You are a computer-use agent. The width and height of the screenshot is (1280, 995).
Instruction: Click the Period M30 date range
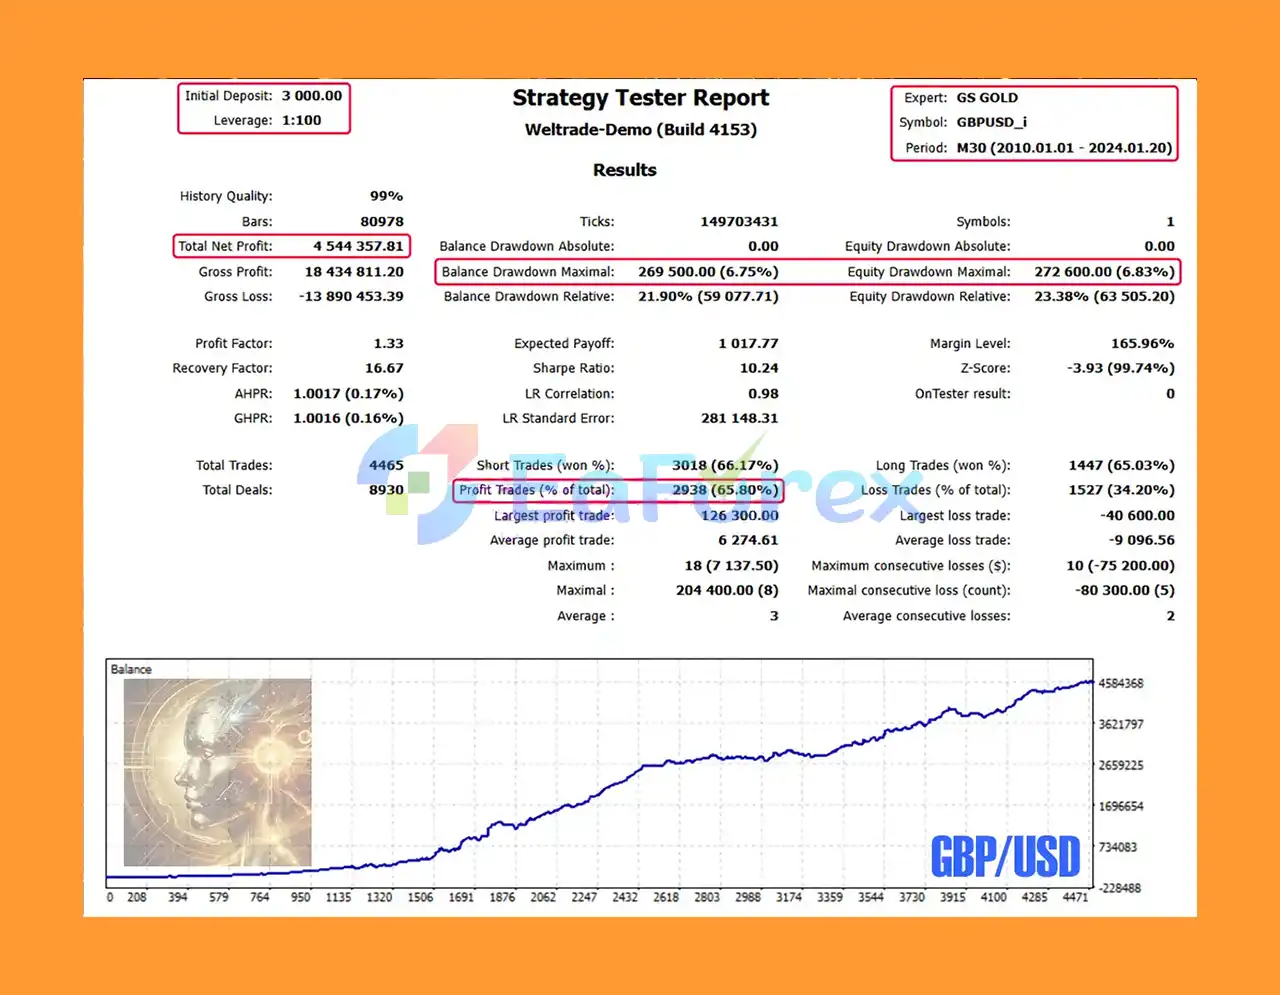(x=1063, y=148)
